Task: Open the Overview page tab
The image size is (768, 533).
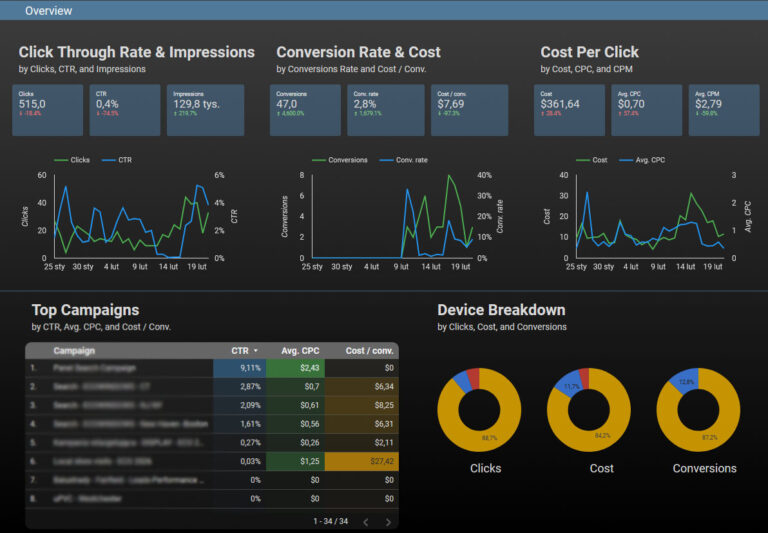Action: [48, 11]
